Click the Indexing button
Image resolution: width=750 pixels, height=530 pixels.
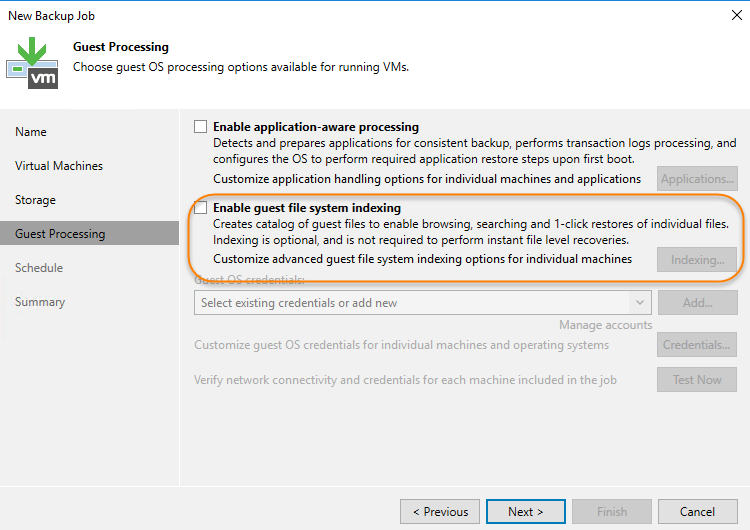(697, 260)
